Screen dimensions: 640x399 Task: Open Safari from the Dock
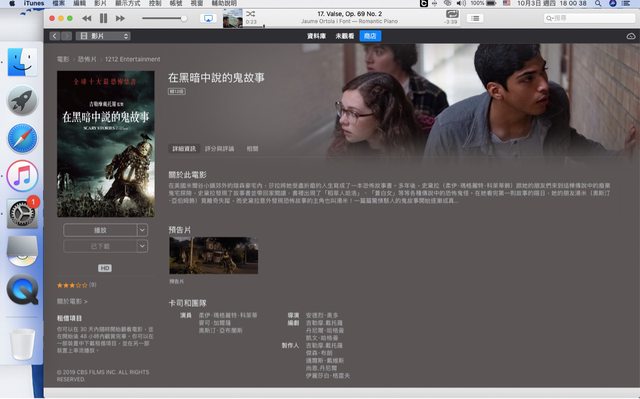click(x=22, y=138)
